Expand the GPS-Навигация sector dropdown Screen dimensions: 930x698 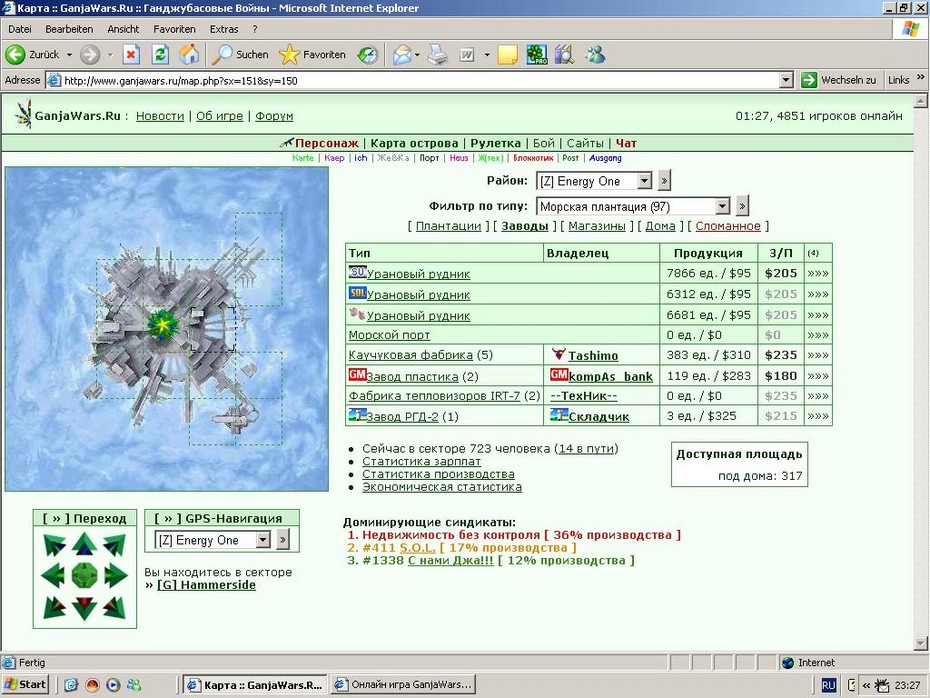click(263, 540)
